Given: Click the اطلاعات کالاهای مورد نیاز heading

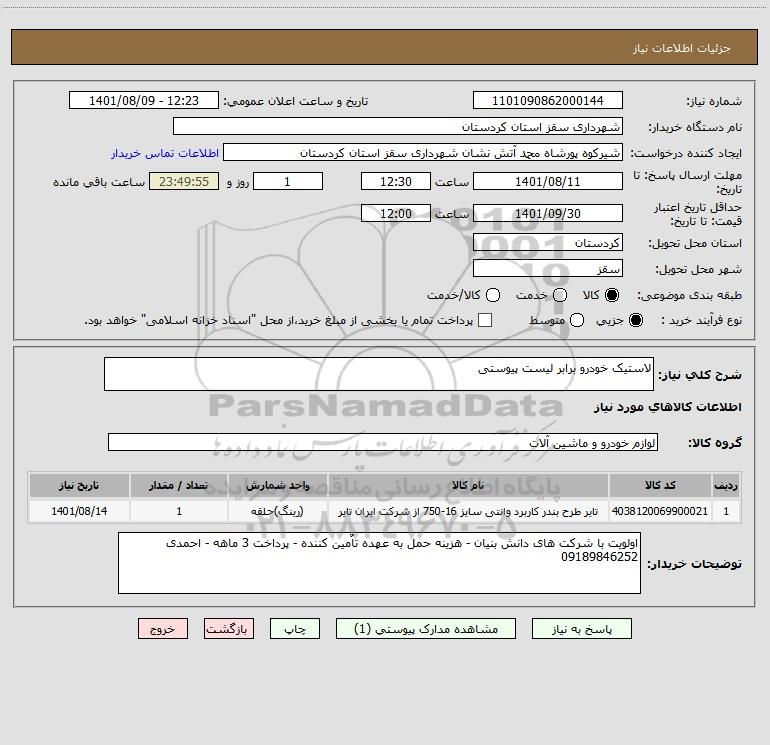Looking at the screenshot, I should click(x=667, y=407).
